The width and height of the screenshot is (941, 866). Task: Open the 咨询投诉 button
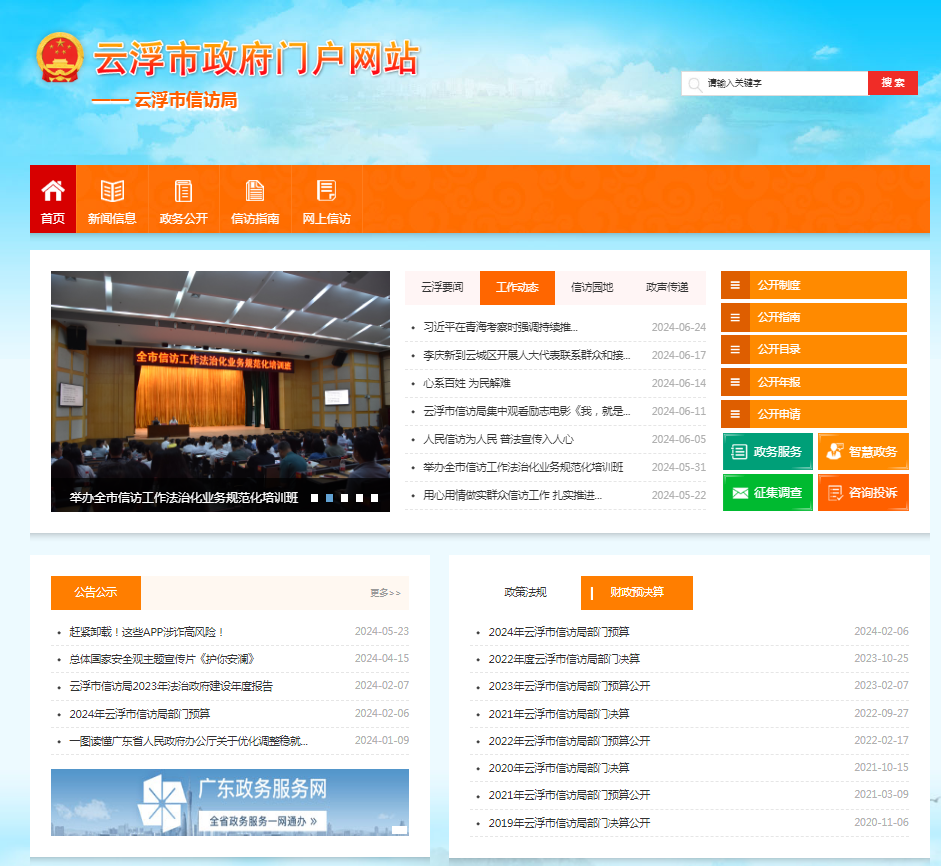[x=863, y=493]
